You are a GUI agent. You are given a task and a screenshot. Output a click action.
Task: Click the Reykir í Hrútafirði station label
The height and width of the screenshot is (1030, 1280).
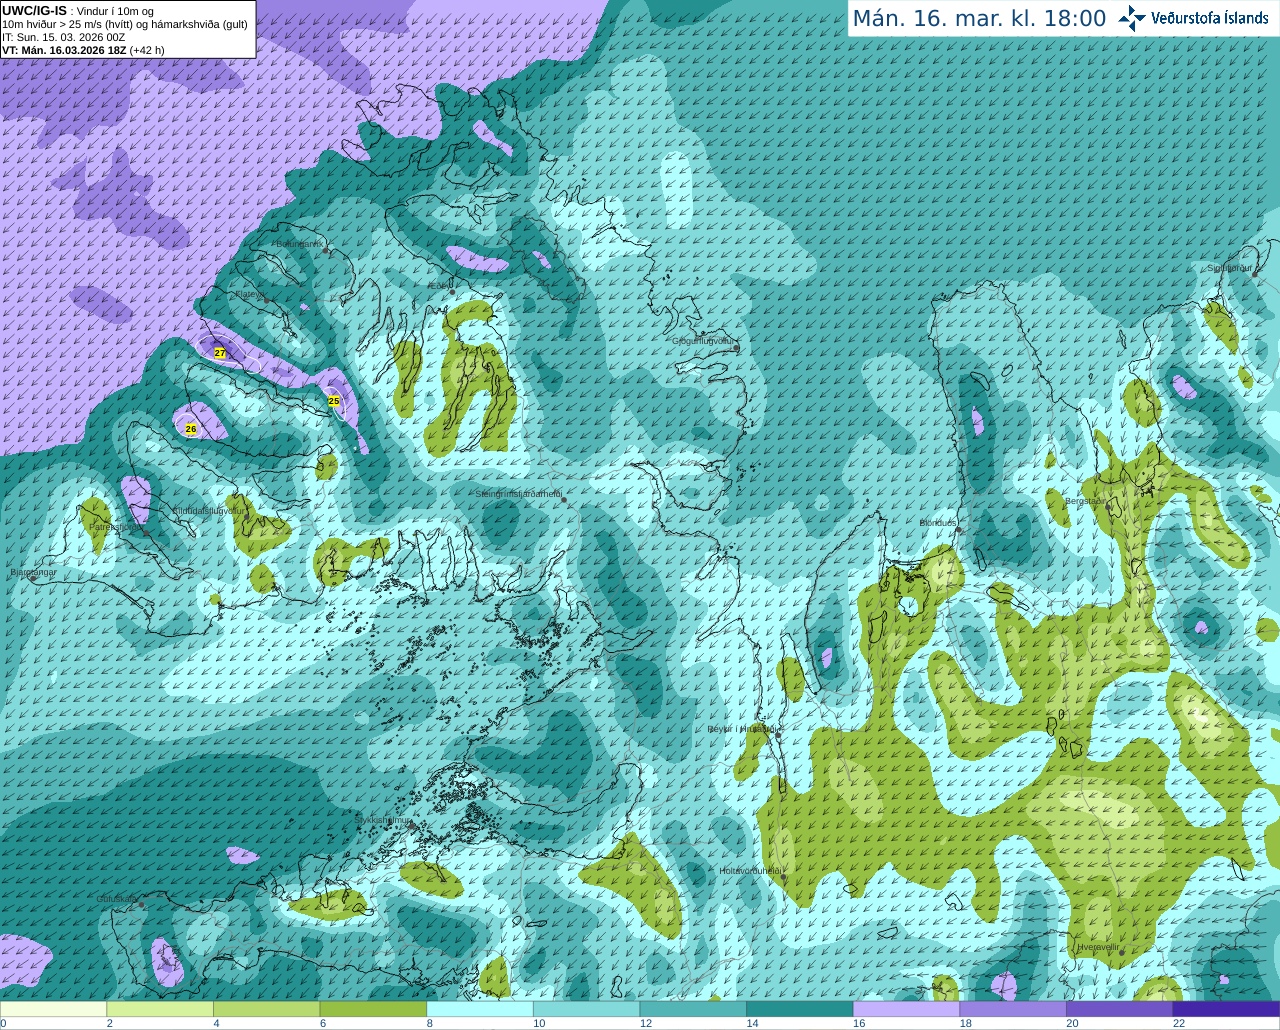pos(742,729)
